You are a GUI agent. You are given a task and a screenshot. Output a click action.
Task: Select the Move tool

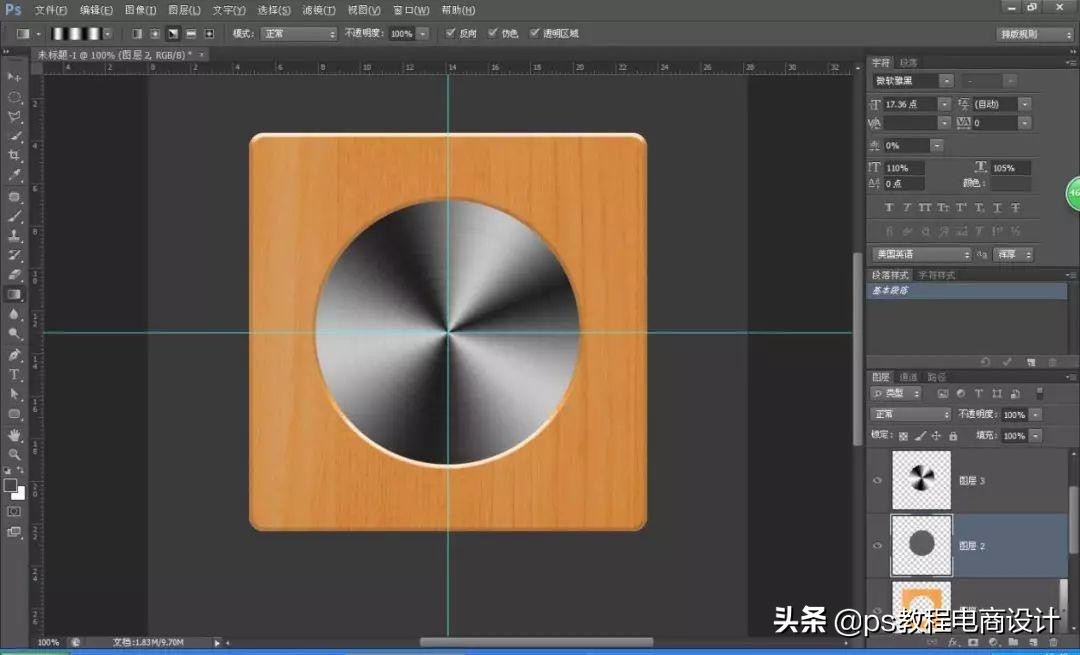tap(14, 78)
